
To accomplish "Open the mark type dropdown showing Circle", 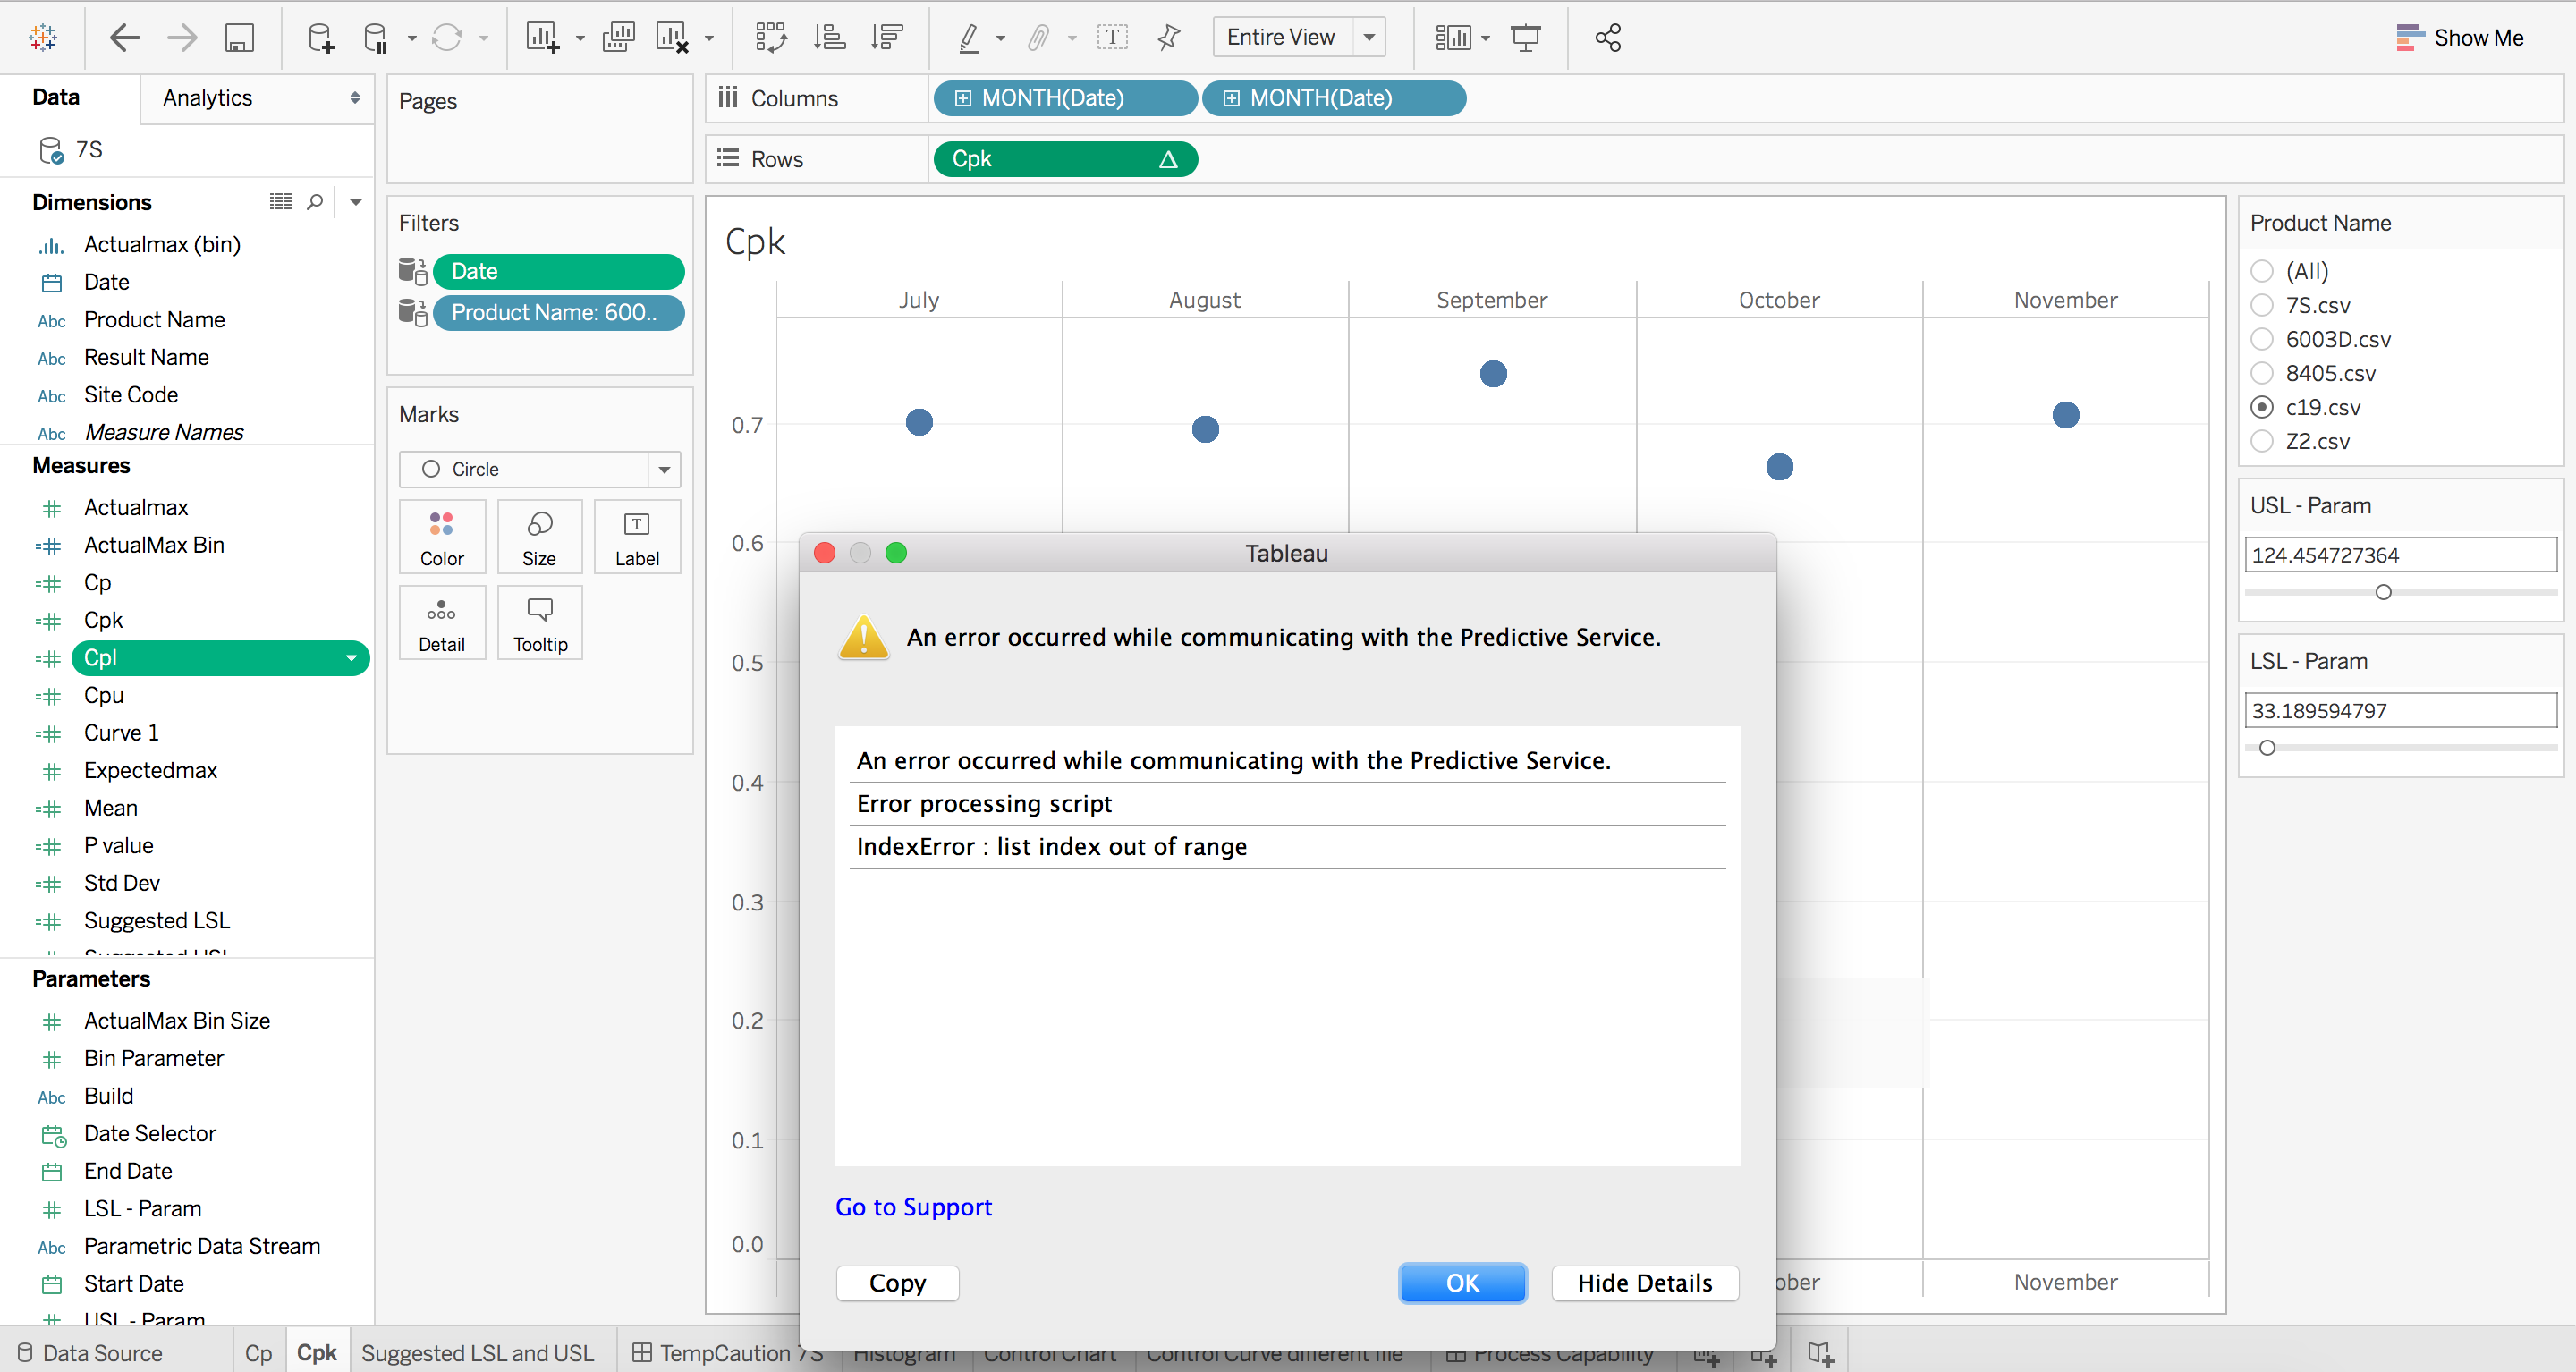I will 664,469.
